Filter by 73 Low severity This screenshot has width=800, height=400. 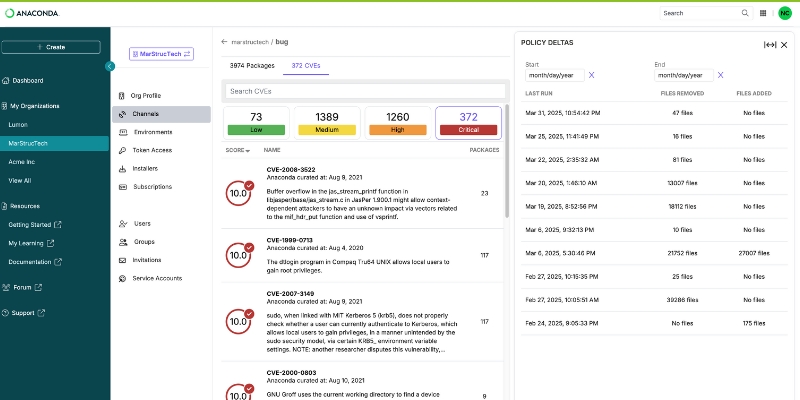pos(256,123)
